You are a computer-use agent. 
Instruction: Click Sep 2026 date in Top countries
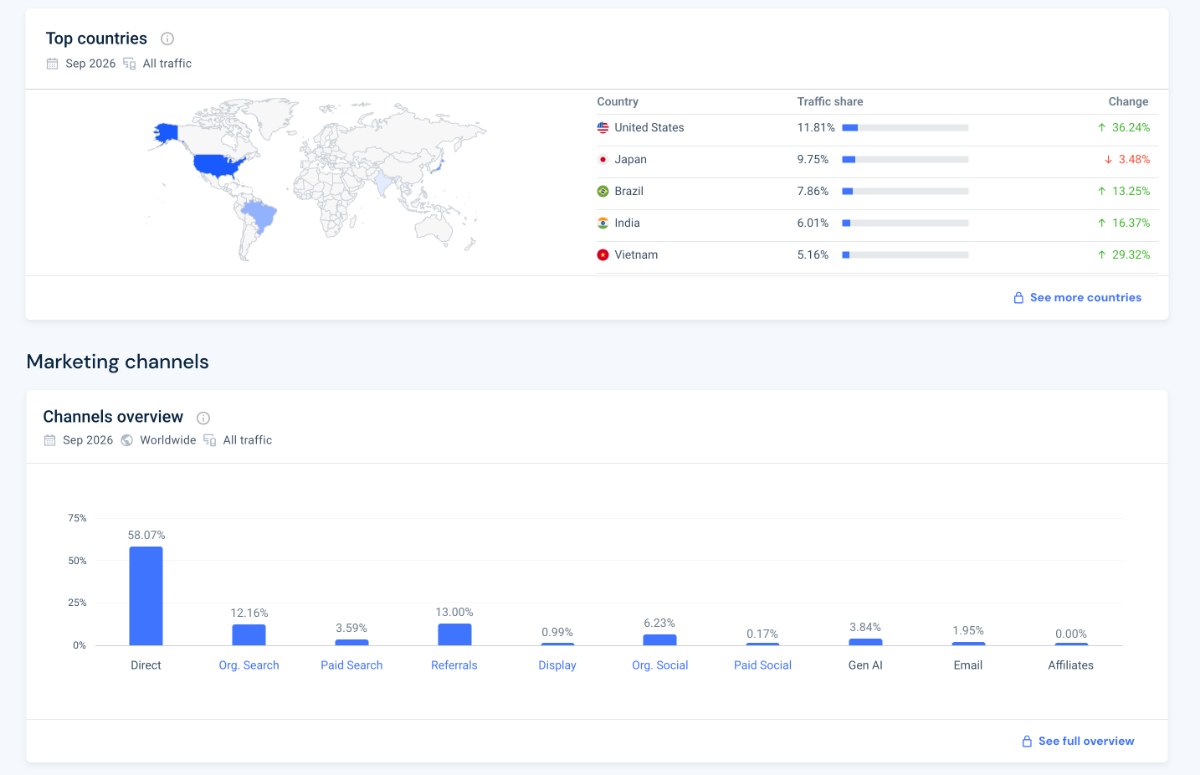[91, 64]
